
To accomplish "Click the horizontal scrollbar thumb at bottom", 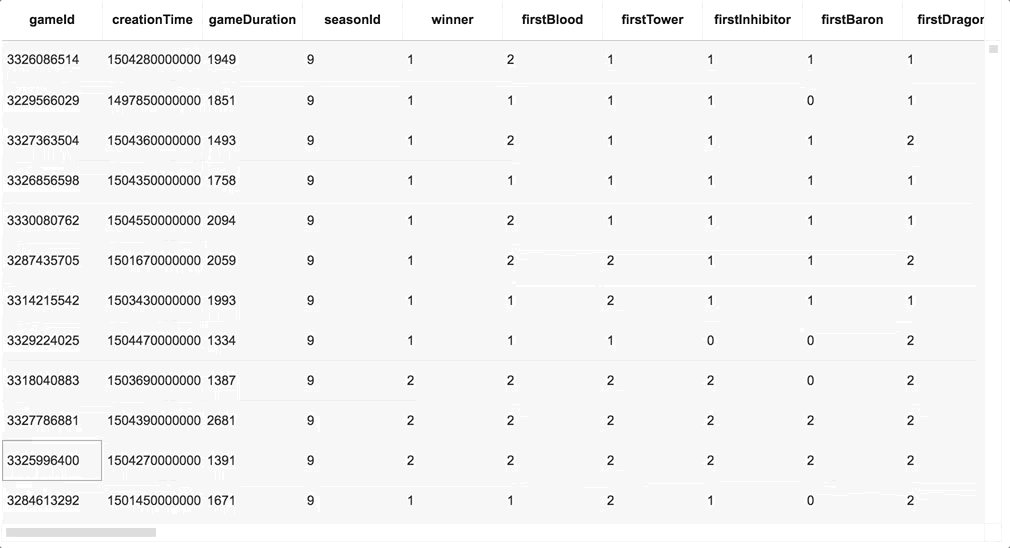I will [81, 533].
